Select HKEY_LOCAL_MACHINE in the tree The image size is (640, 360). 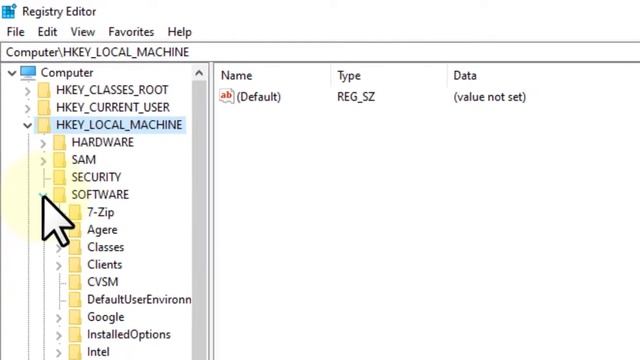[119, 125]
